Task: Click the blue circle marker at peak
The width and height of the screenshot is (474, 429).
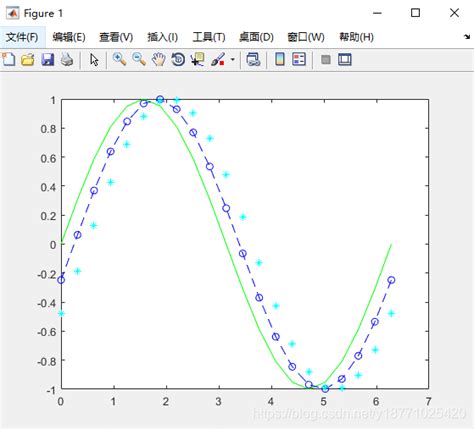Action: pyautogui.click(x=160, y=99)
